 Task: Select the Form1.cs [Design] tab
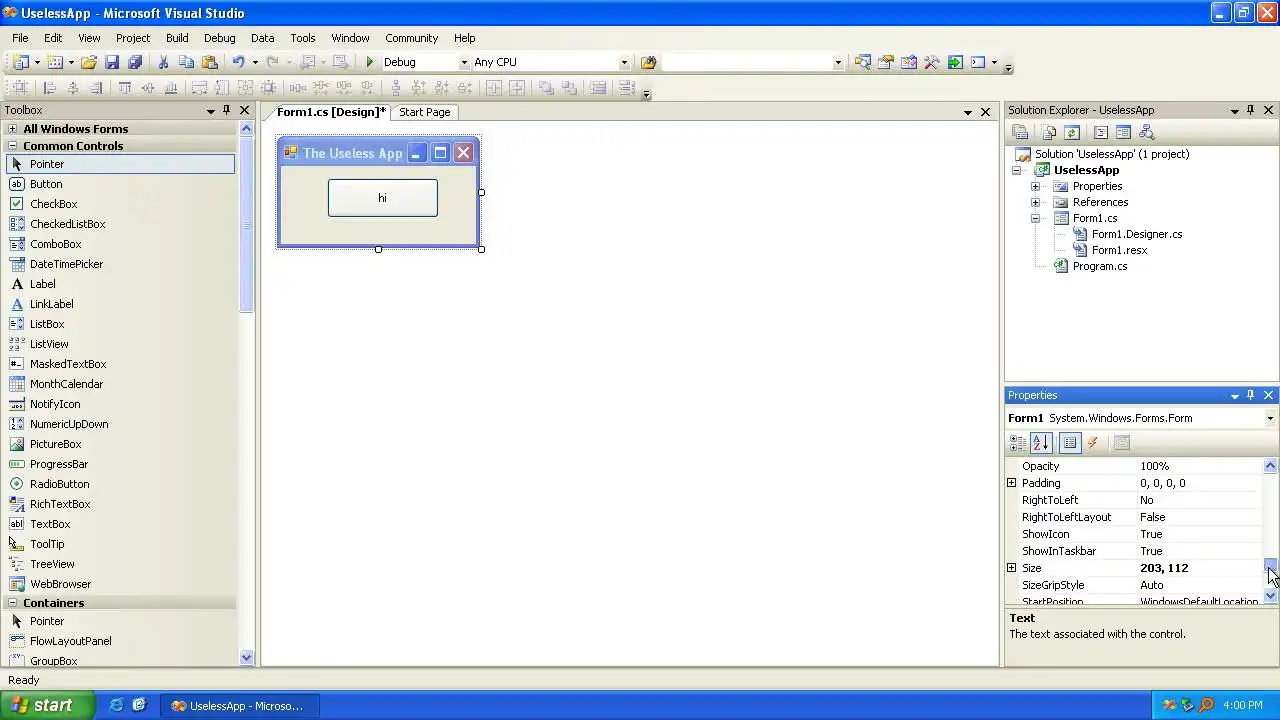(x=331, y=112)
